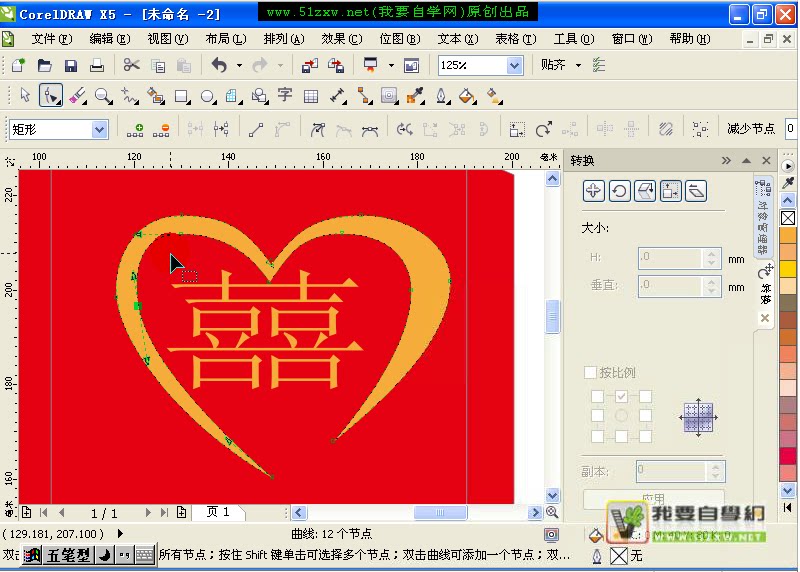
Task: Switch docker to Position transformation icon
Action: [x=593, y=191]
